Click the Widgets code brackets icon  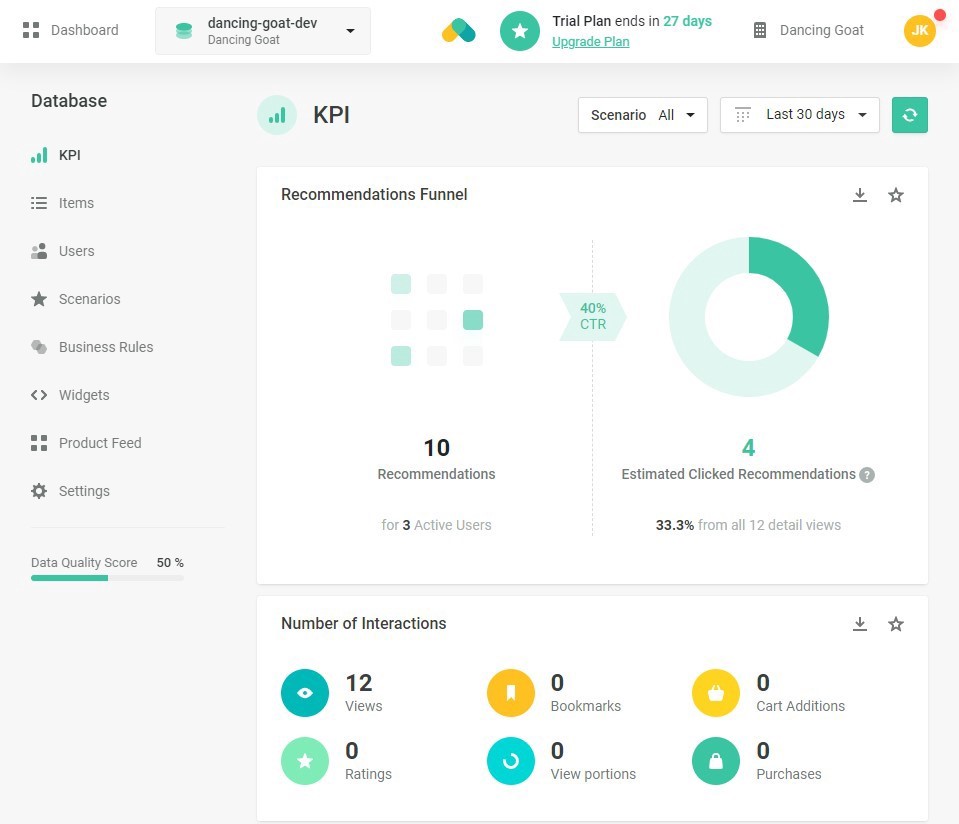[x=39, y=395]
